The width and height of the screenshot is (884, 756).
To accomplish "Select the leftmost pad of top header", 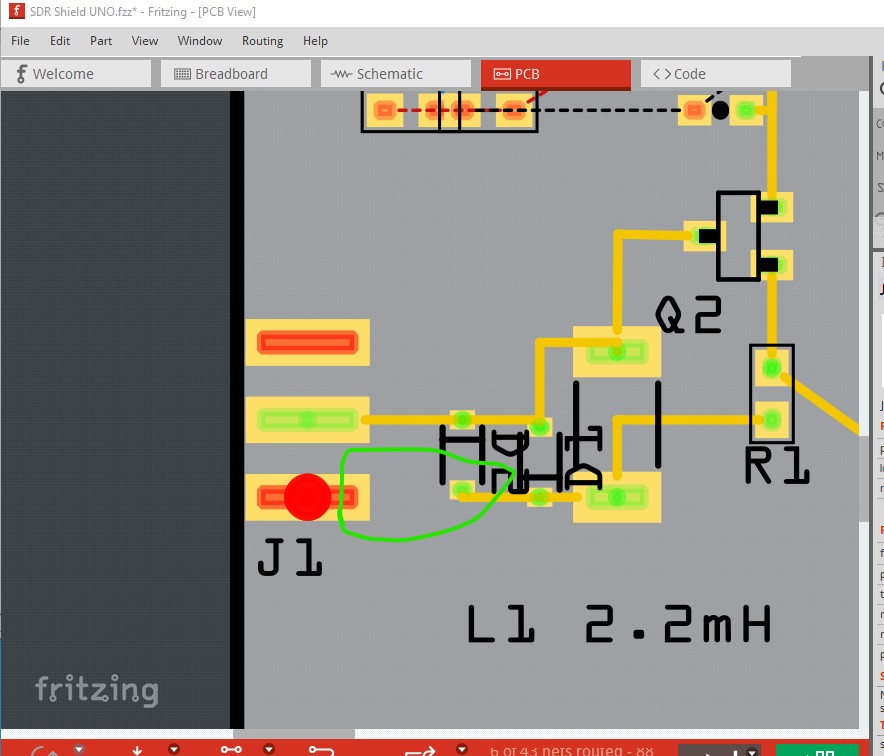I will click(384, 110).
